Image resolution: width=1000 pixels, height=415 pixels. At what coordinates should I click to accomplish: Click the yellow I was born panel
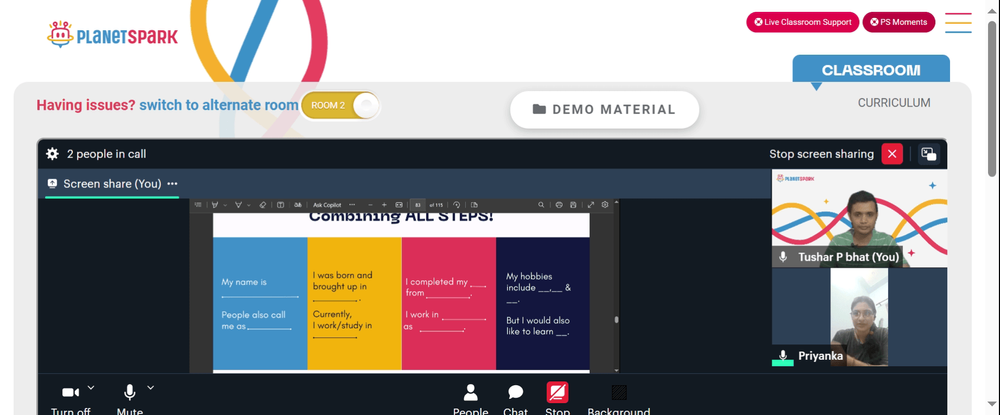coord(355,303)
